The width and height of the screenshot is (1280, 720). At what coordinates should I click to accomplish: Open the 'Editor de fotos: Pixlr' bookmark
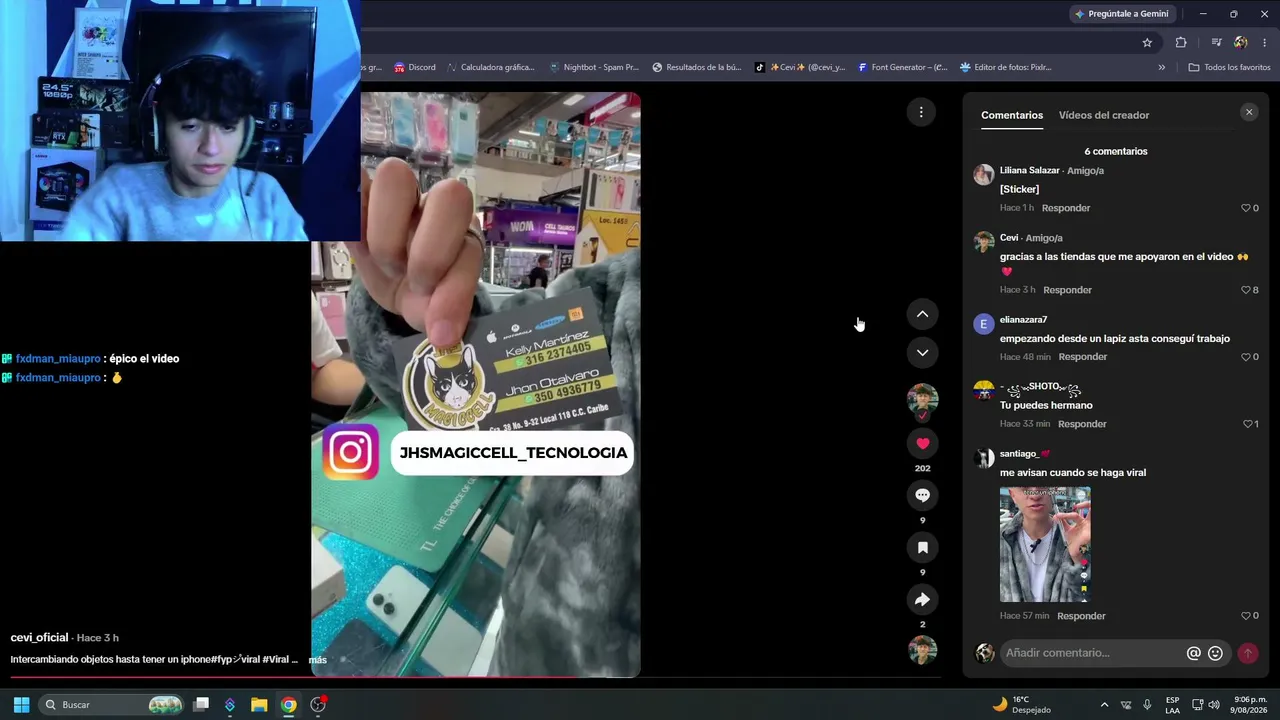pyautogui.click(x=1005, y=68)
